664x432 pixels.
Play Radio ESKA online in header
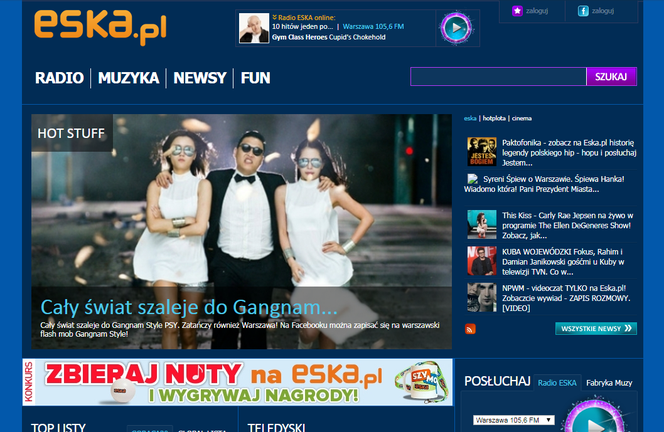[456, 28]
